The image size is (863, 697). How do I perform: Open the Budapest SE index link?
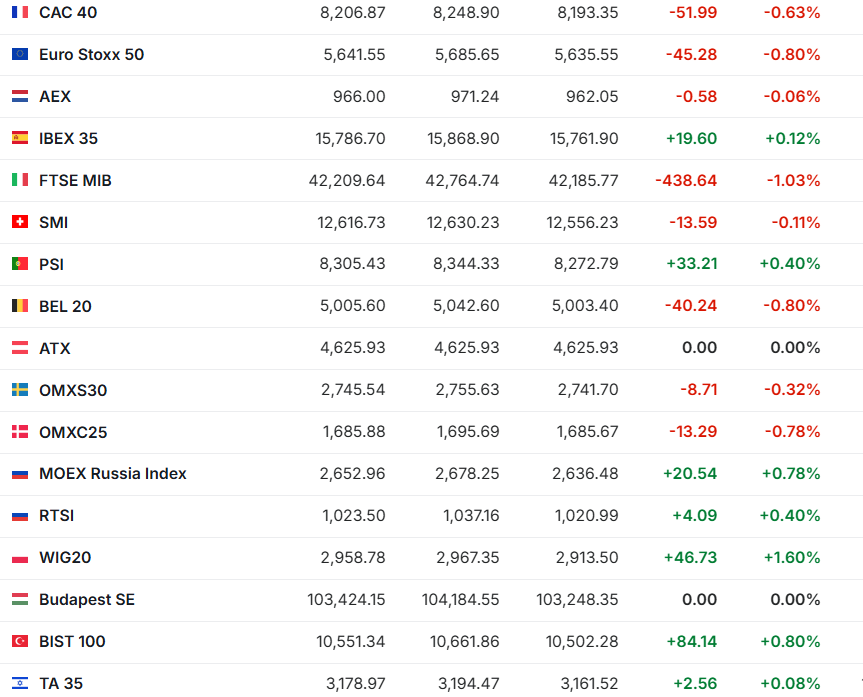click(x=87, y=599)
